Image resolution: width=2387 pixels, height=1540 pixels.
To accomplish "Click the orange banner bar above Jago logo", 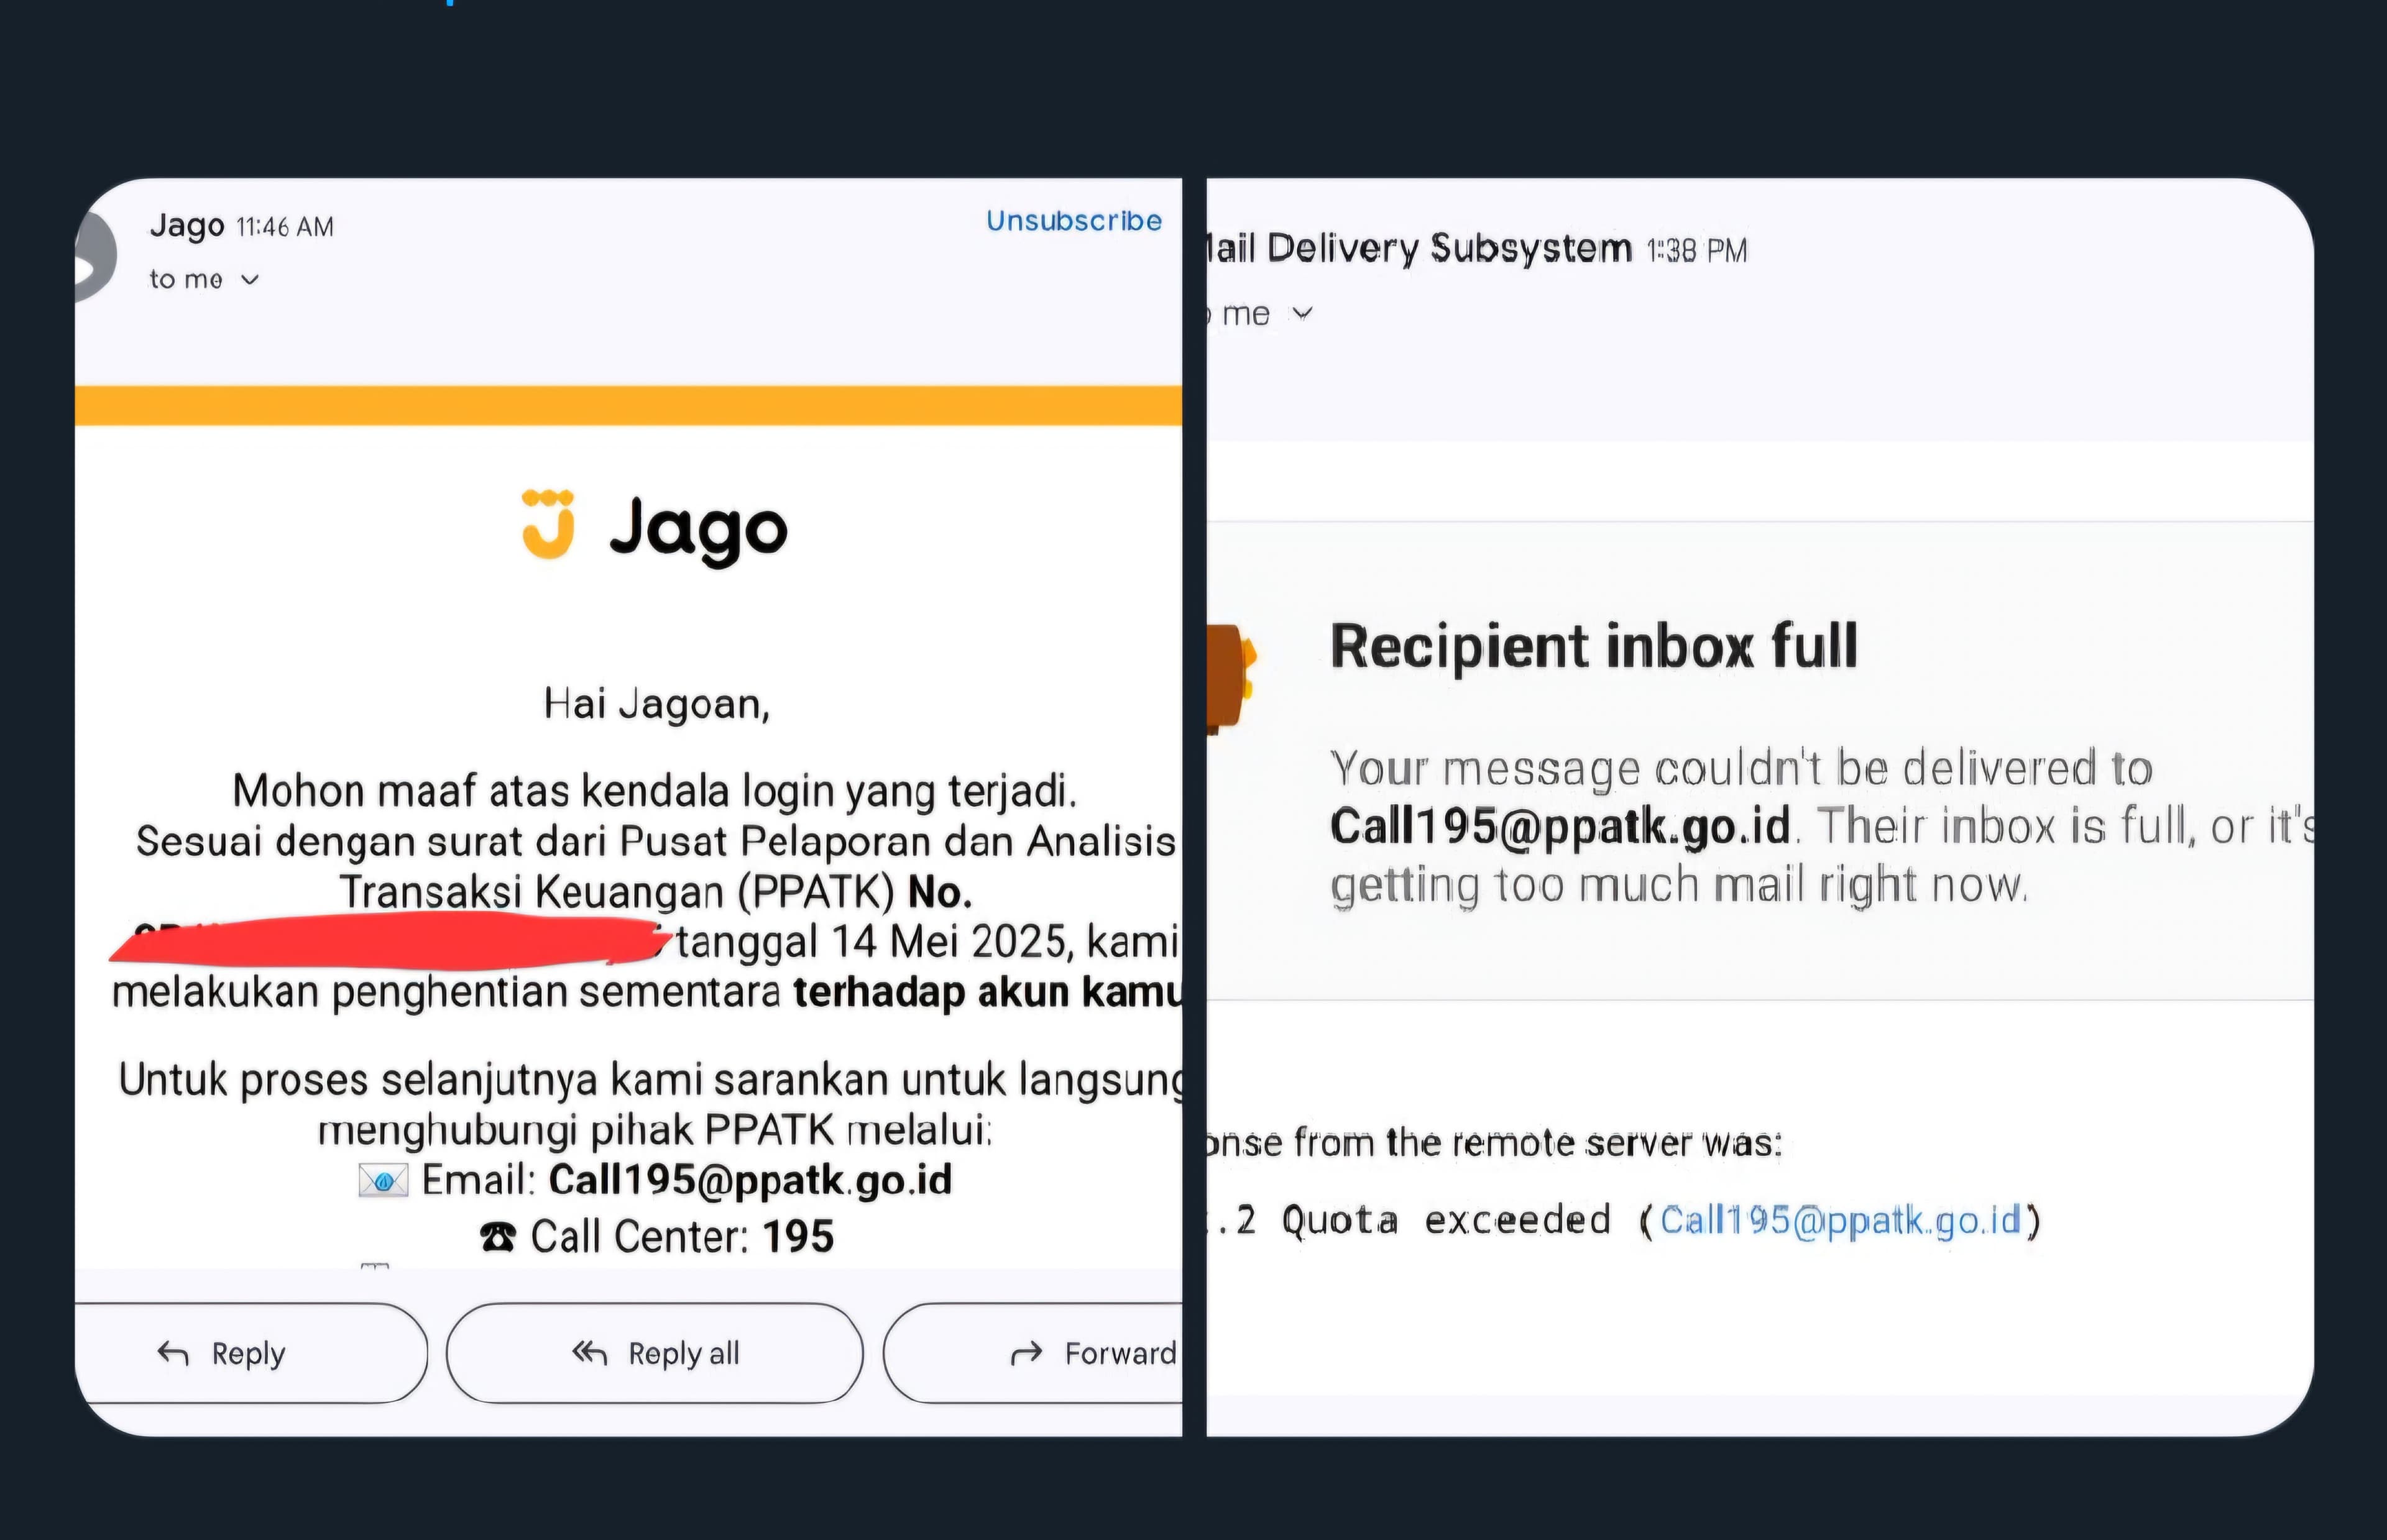I will (629, 406).
